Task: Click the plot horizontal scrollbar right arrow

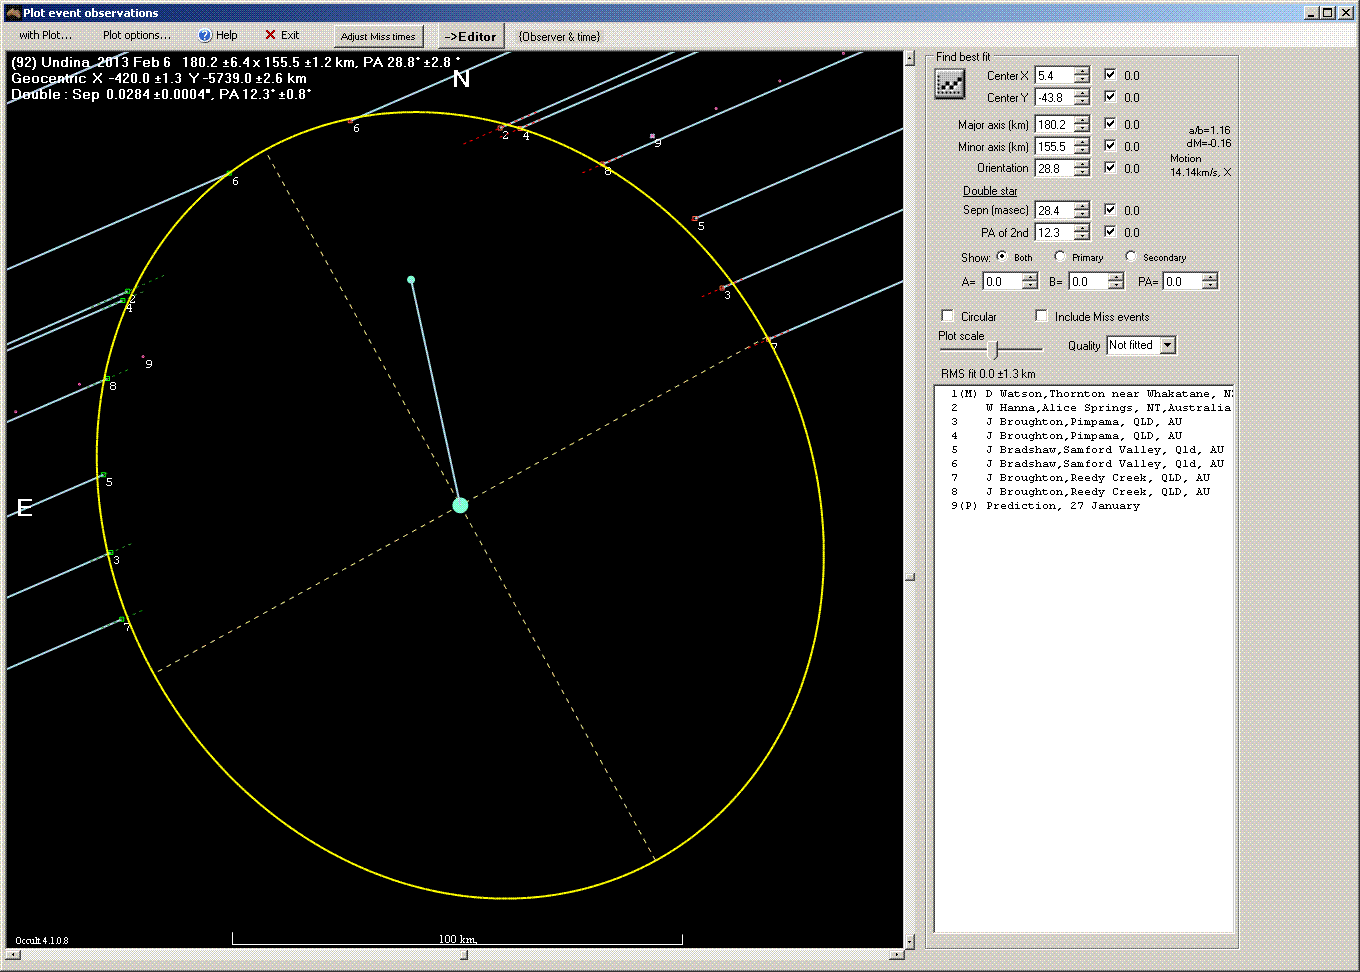Action: tap(897, 955)
